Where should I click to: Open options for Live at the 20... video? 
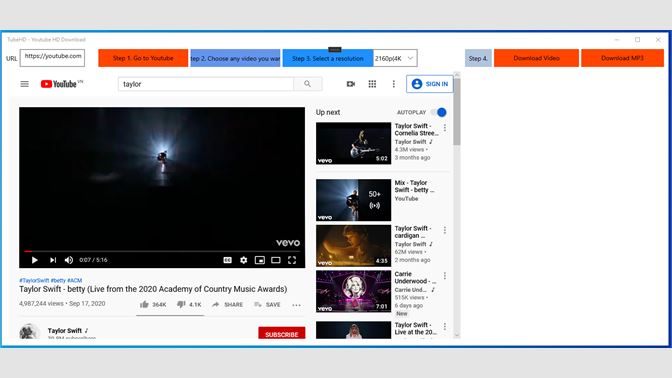(445, 327)
